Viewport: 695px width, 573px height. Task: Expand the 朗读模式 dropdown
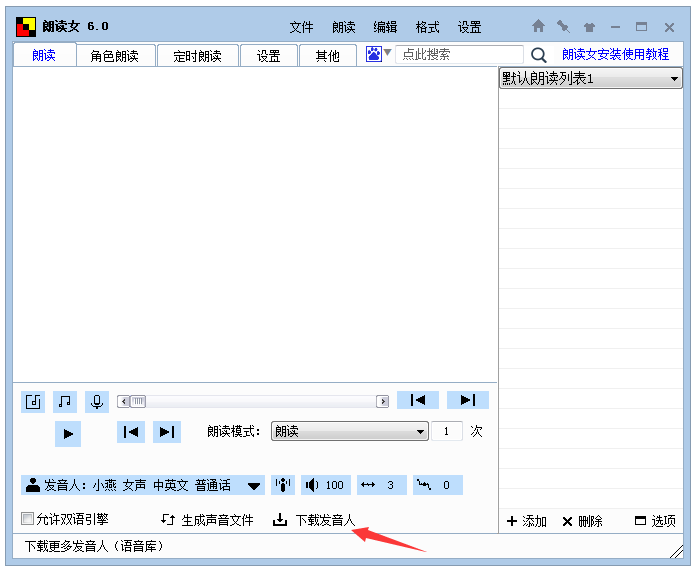[x=421, y=432]
